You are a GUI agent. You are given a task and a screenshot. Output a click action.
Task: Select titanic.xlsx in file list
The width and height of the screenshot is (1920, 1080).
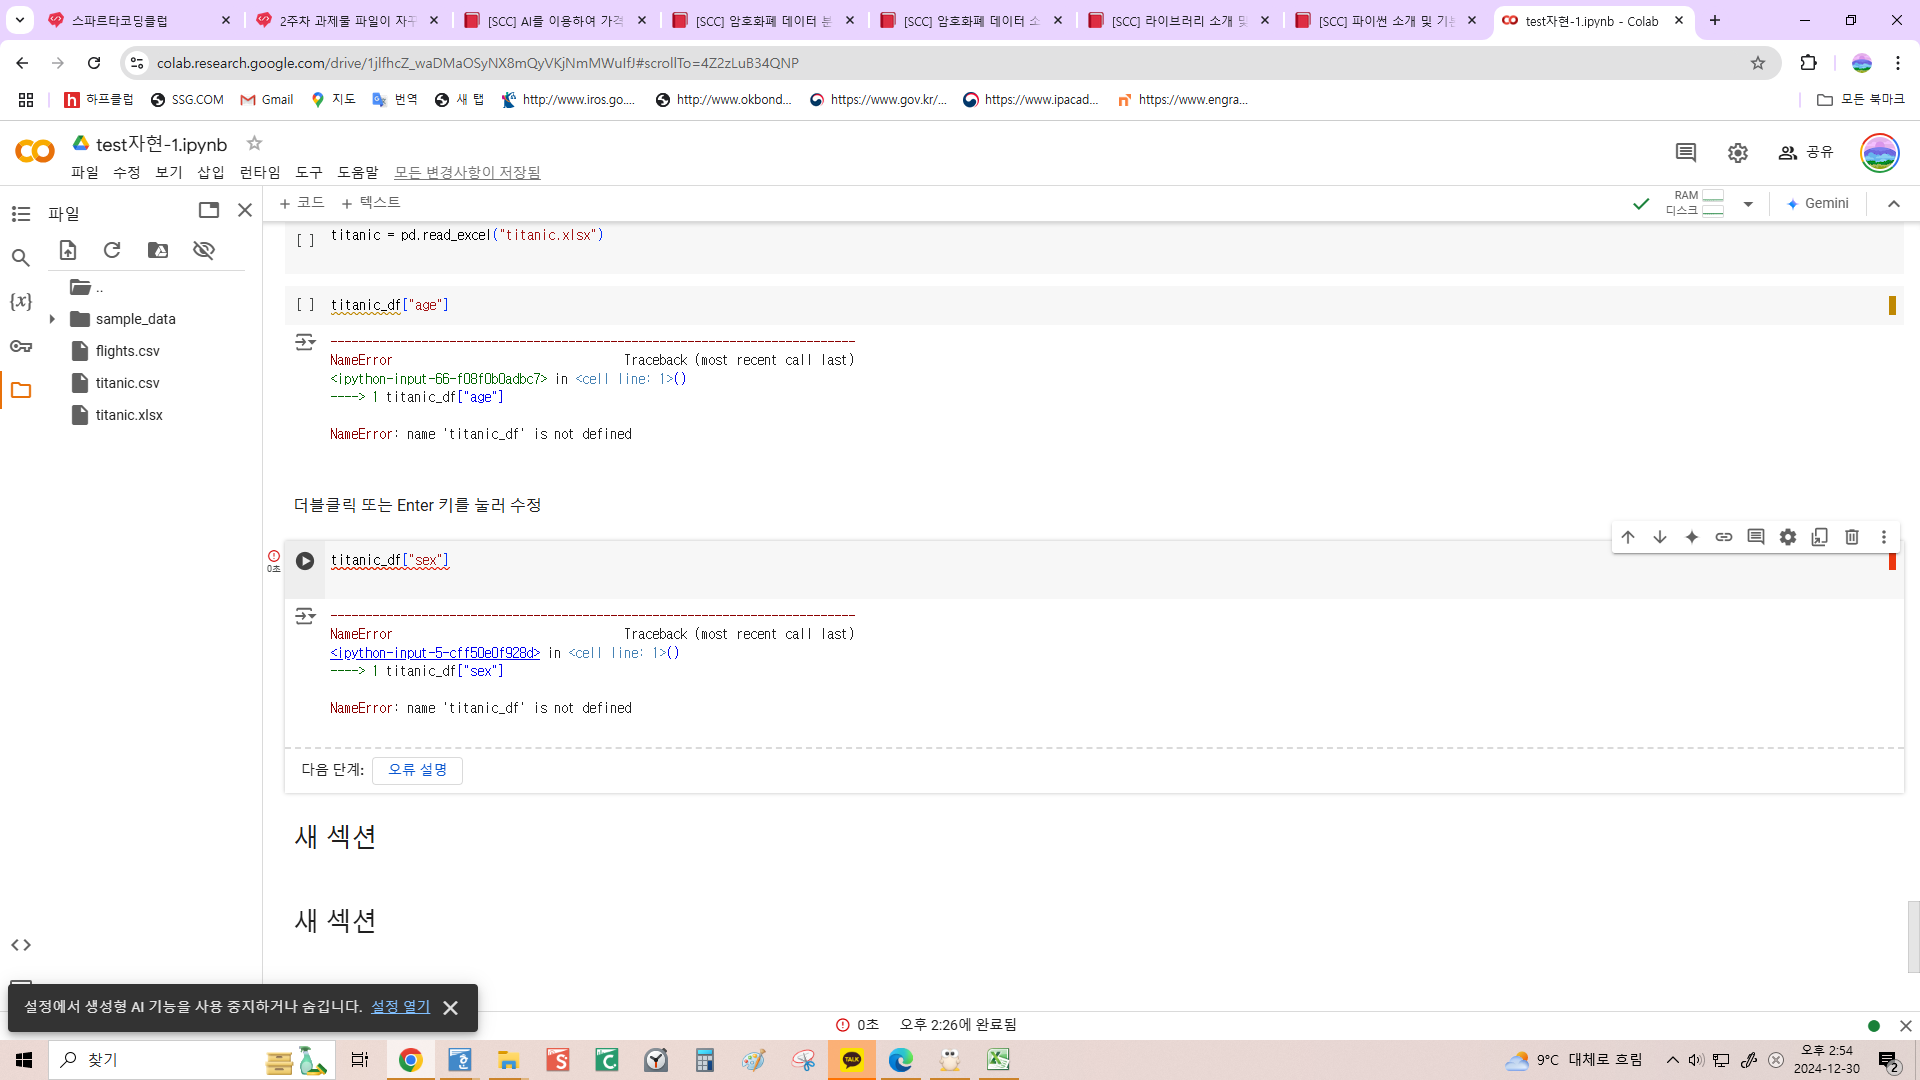130,415
